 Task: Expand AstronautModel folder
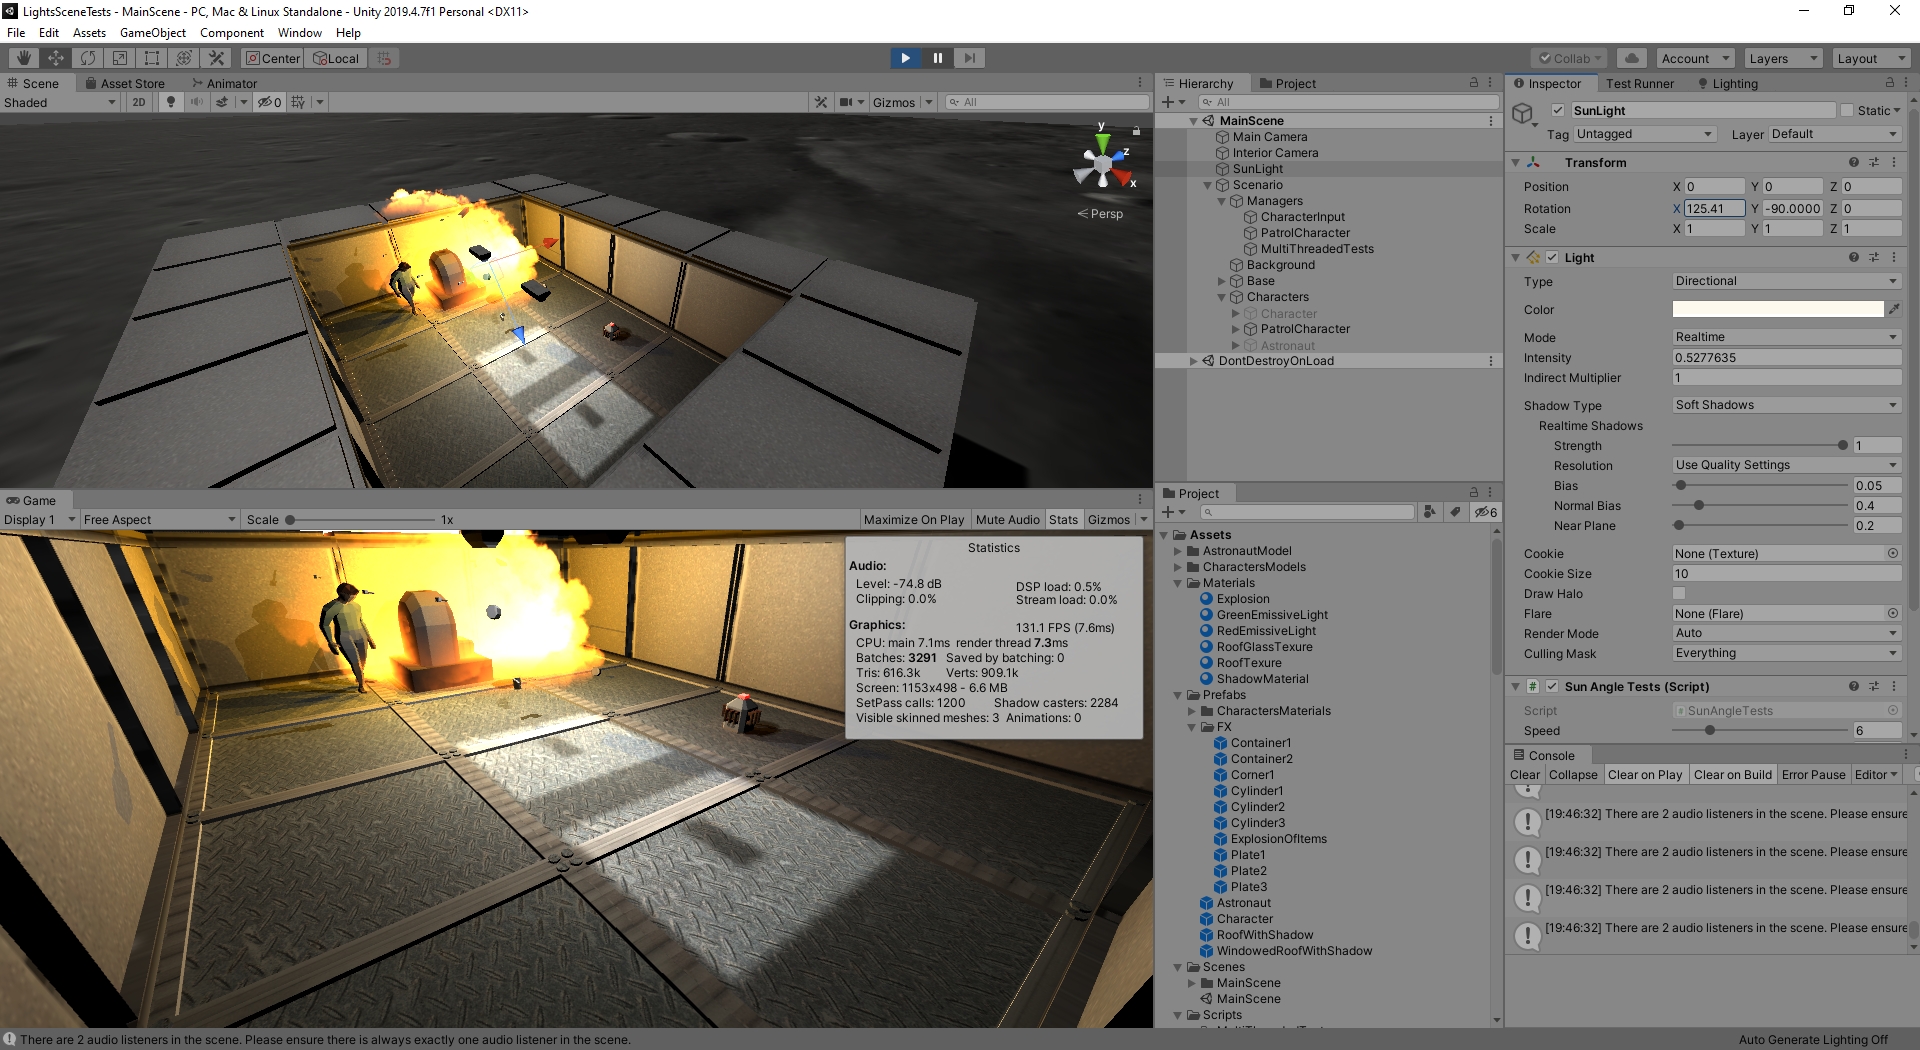[x=1178, y=551]
